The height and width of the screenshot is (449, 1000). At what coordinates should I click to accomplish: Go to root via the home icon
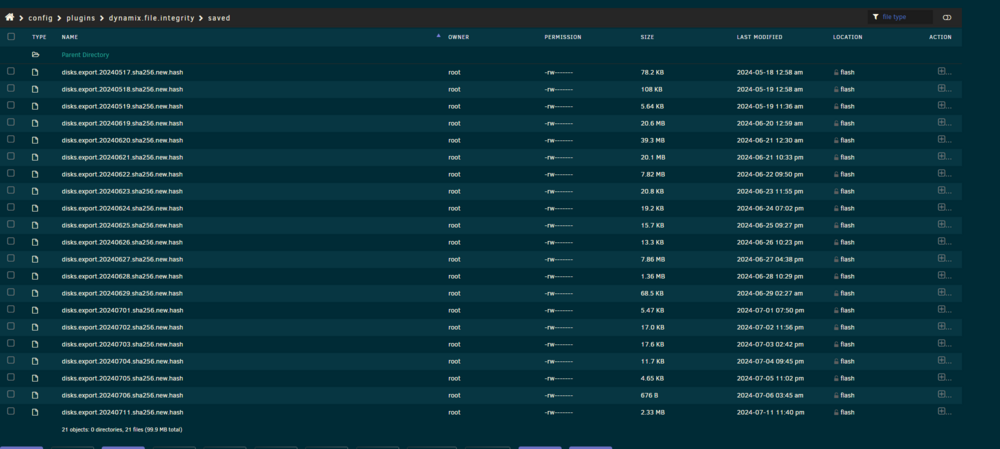(10, 18)
